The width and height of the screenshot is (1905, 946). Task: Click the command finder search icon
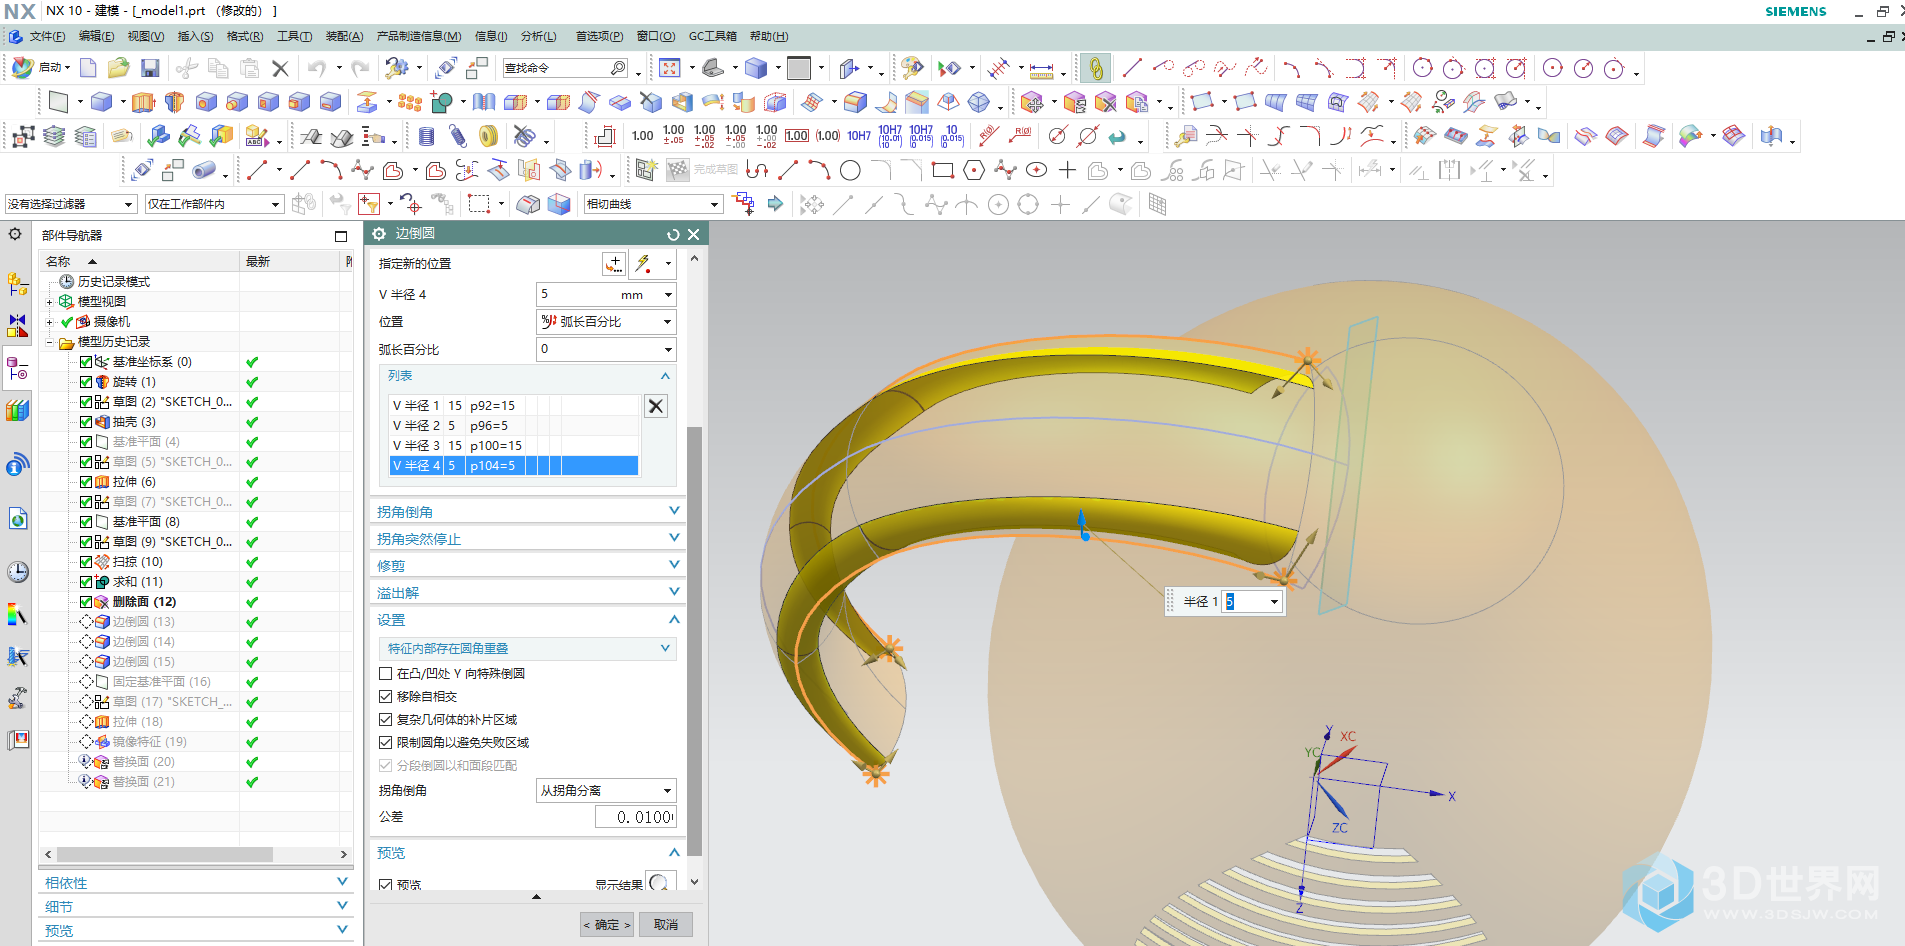618,68
